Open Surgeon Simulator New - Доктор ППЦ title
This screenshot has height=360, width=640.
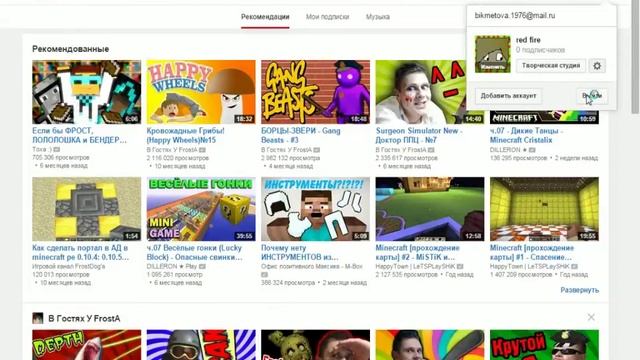click(x=419, y=136)
